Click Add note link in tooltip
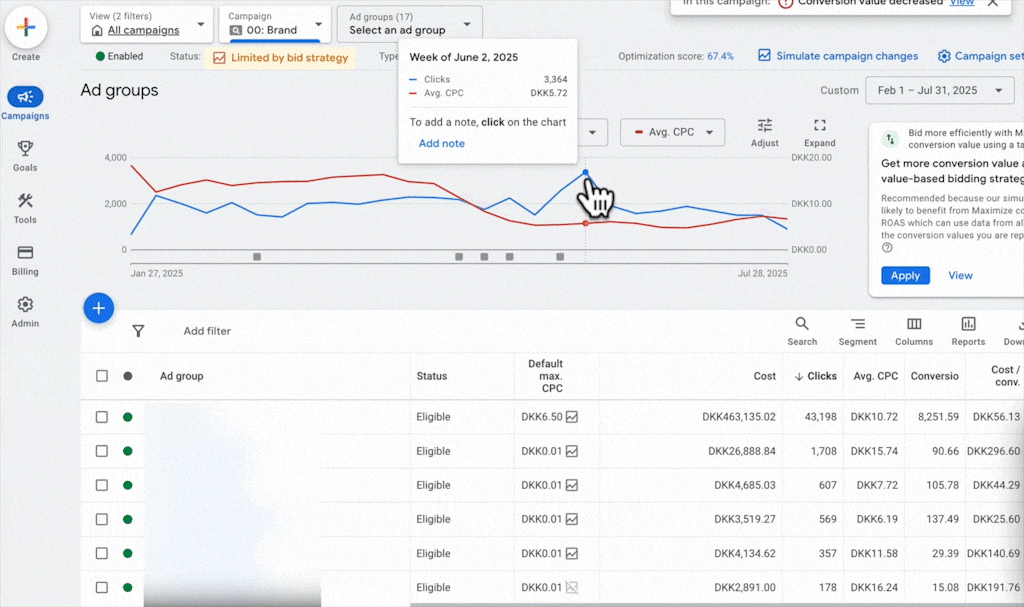1024x607 pixels. 441,143
